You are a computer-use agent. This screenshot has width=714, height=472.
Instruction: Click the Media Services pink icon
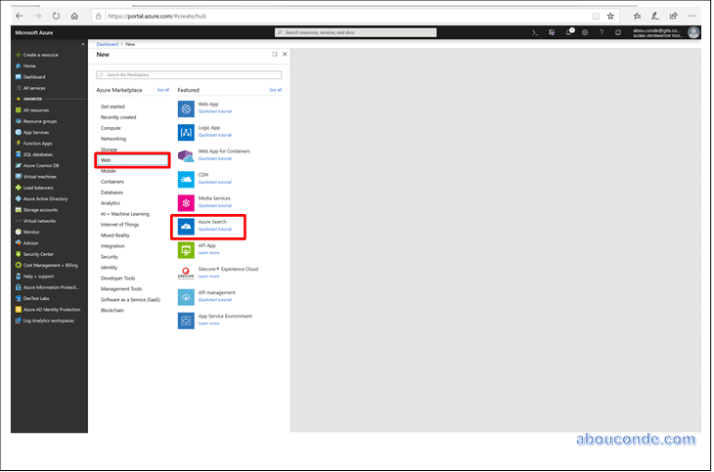(x=186, y=202)
